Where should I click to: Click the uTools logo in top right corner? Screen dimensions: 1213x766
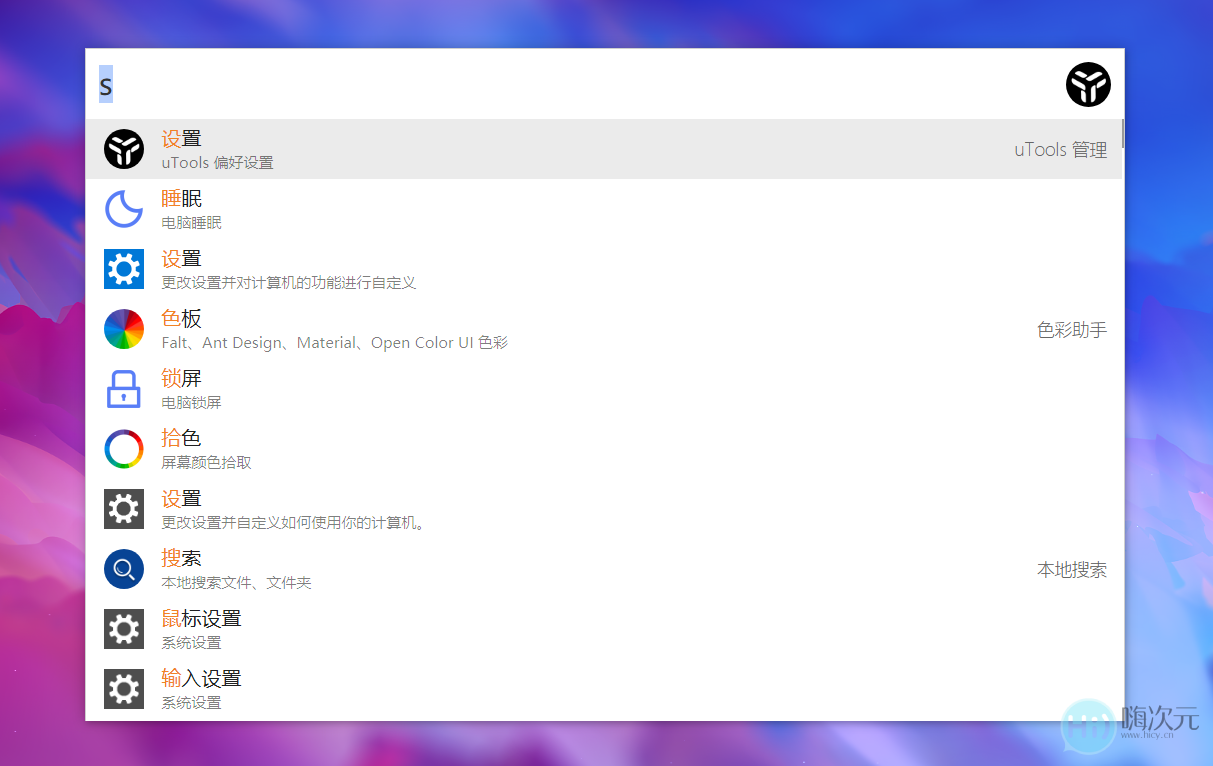tap(1088, 85)
